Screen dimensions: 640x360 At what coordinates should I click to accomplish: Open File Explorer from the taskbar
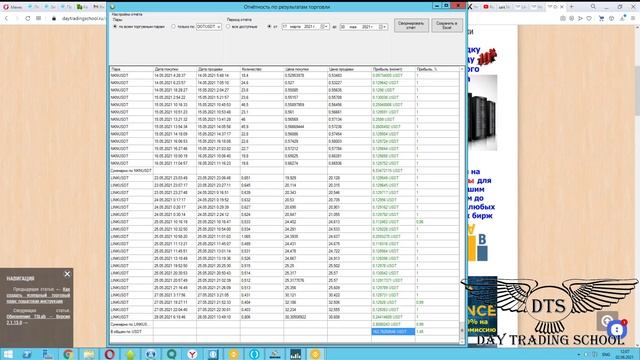tap(89, 354)
